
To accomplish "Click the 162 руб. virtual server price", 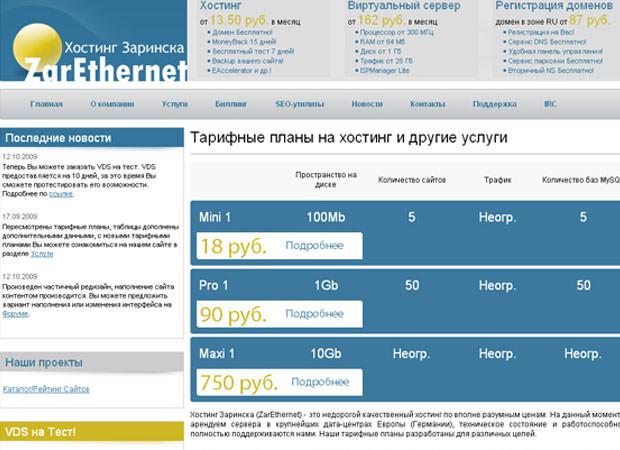I will coord(381,20).
